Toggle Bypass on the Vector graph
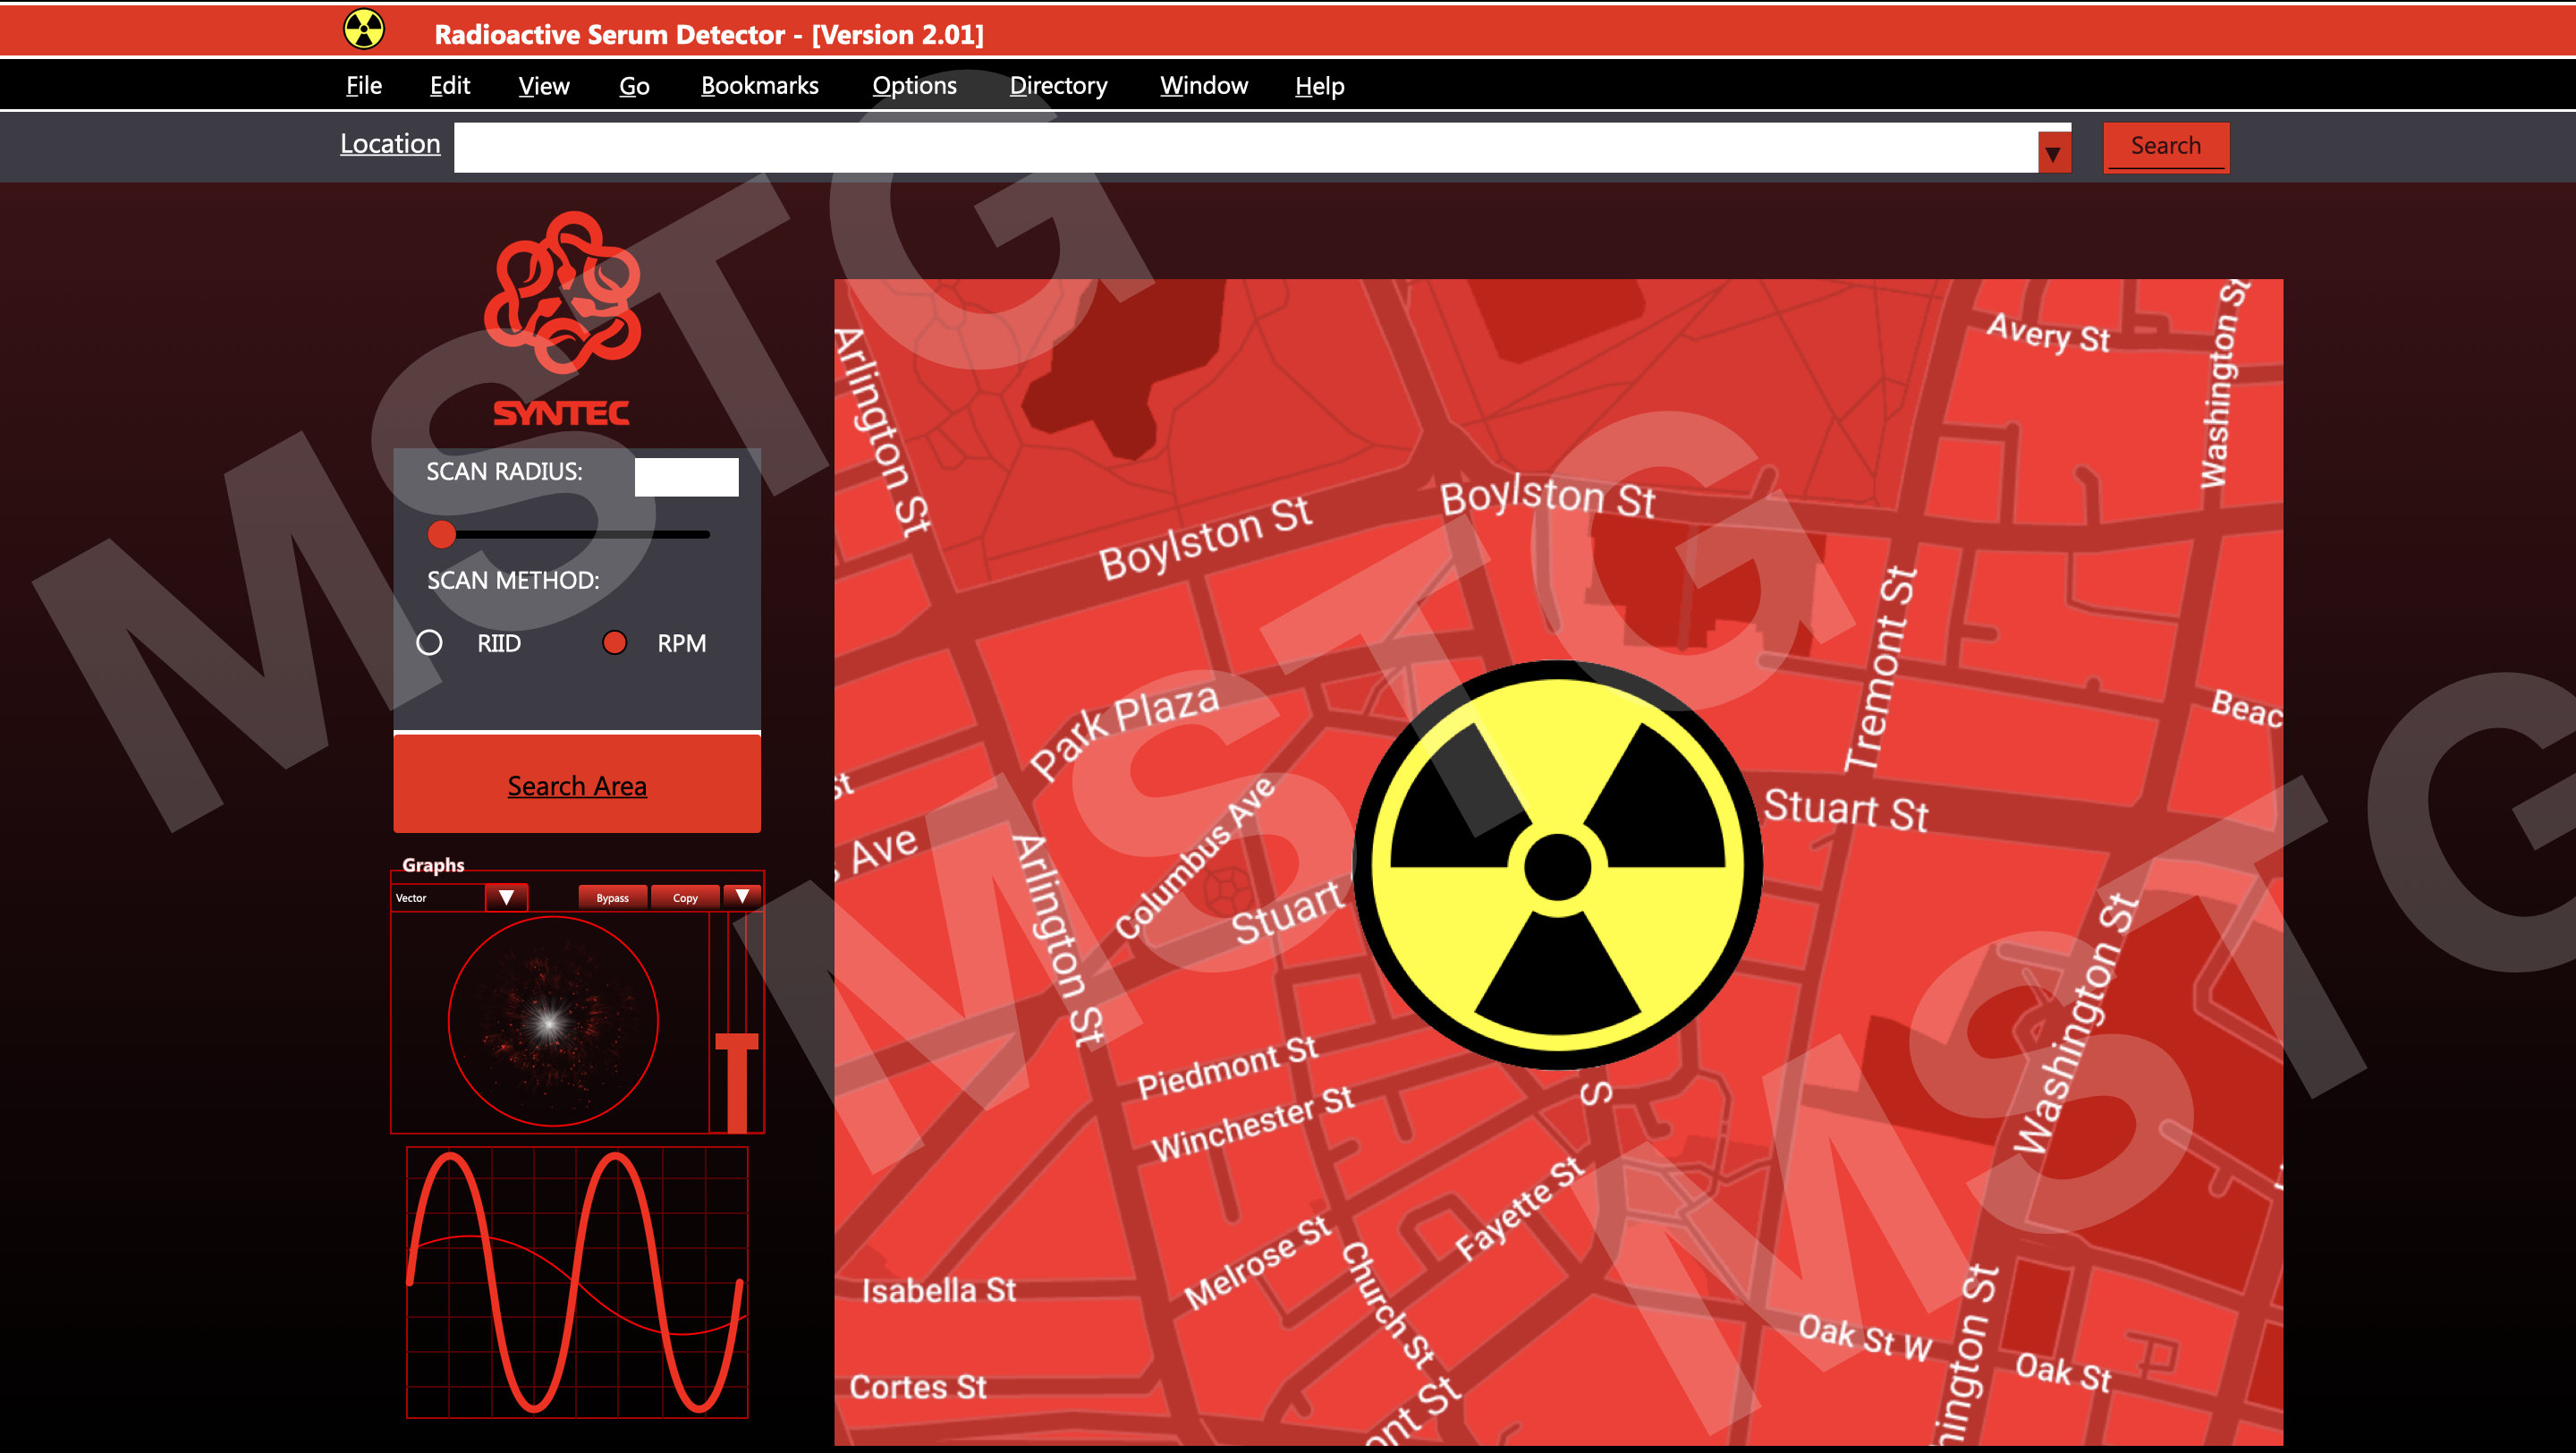Viewport: 2576px width, 1453px height. pyautogui.click(x=612, y=897)
